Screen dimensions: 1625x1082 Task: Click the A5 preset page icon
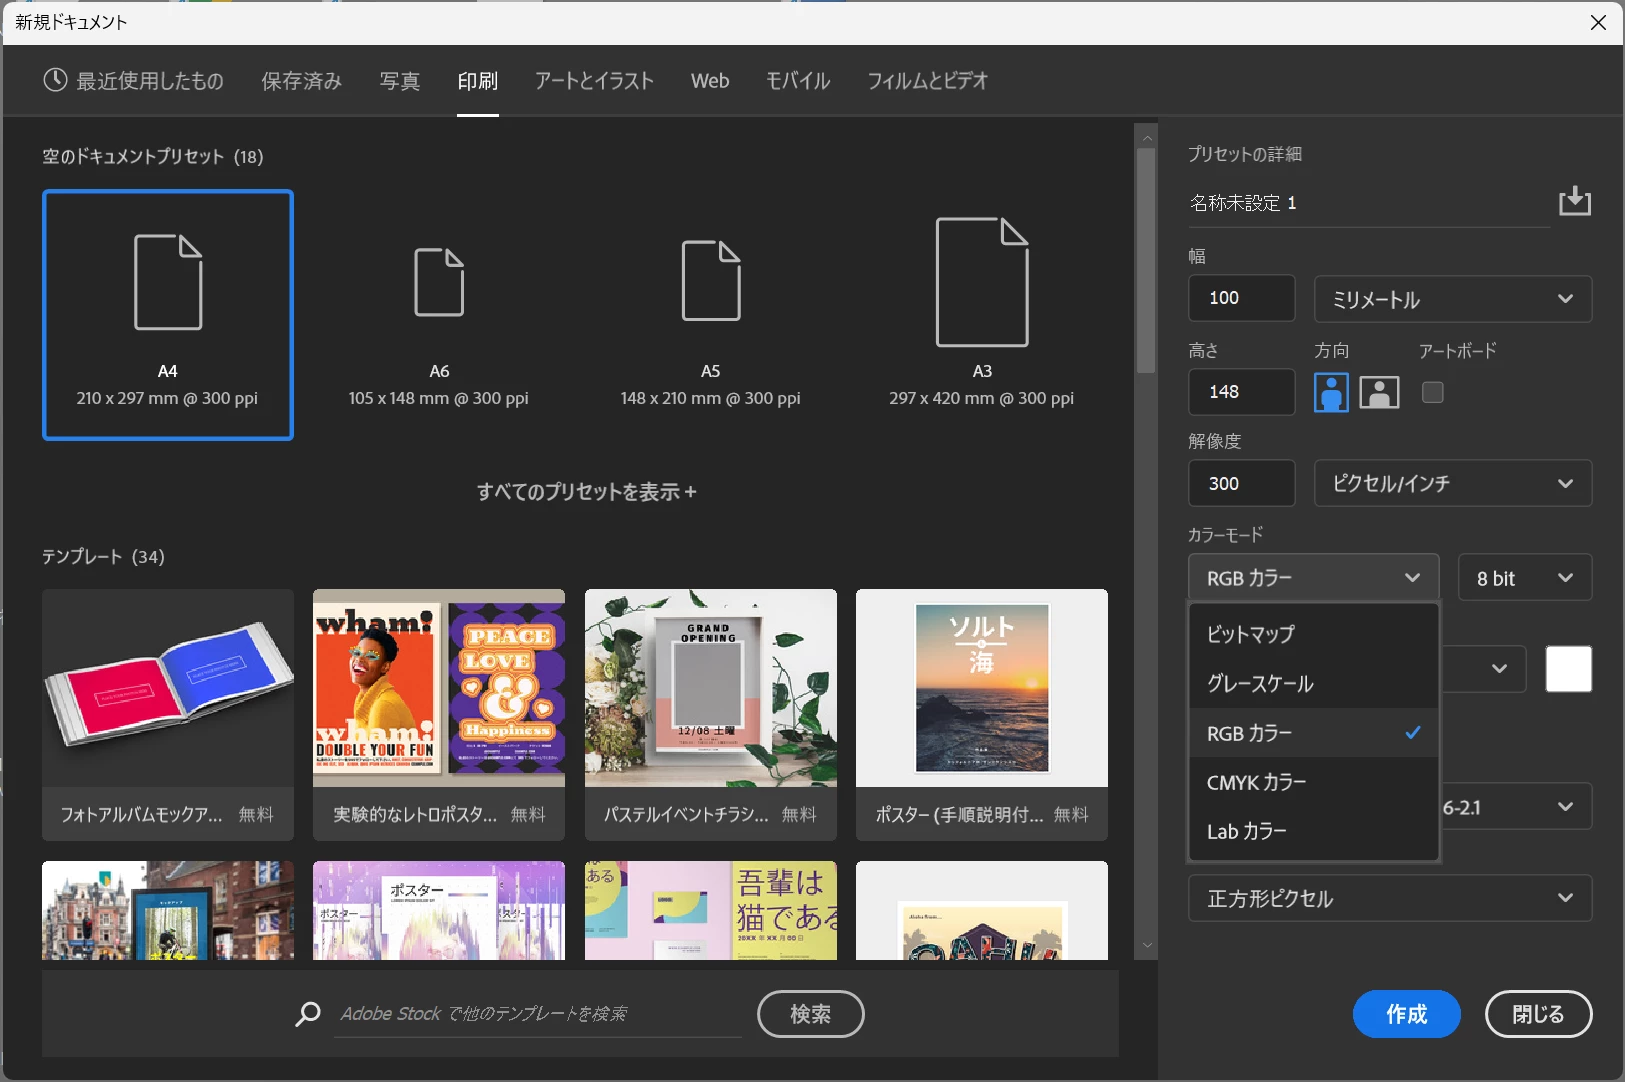pyautogui.click(x=711, y=280)
